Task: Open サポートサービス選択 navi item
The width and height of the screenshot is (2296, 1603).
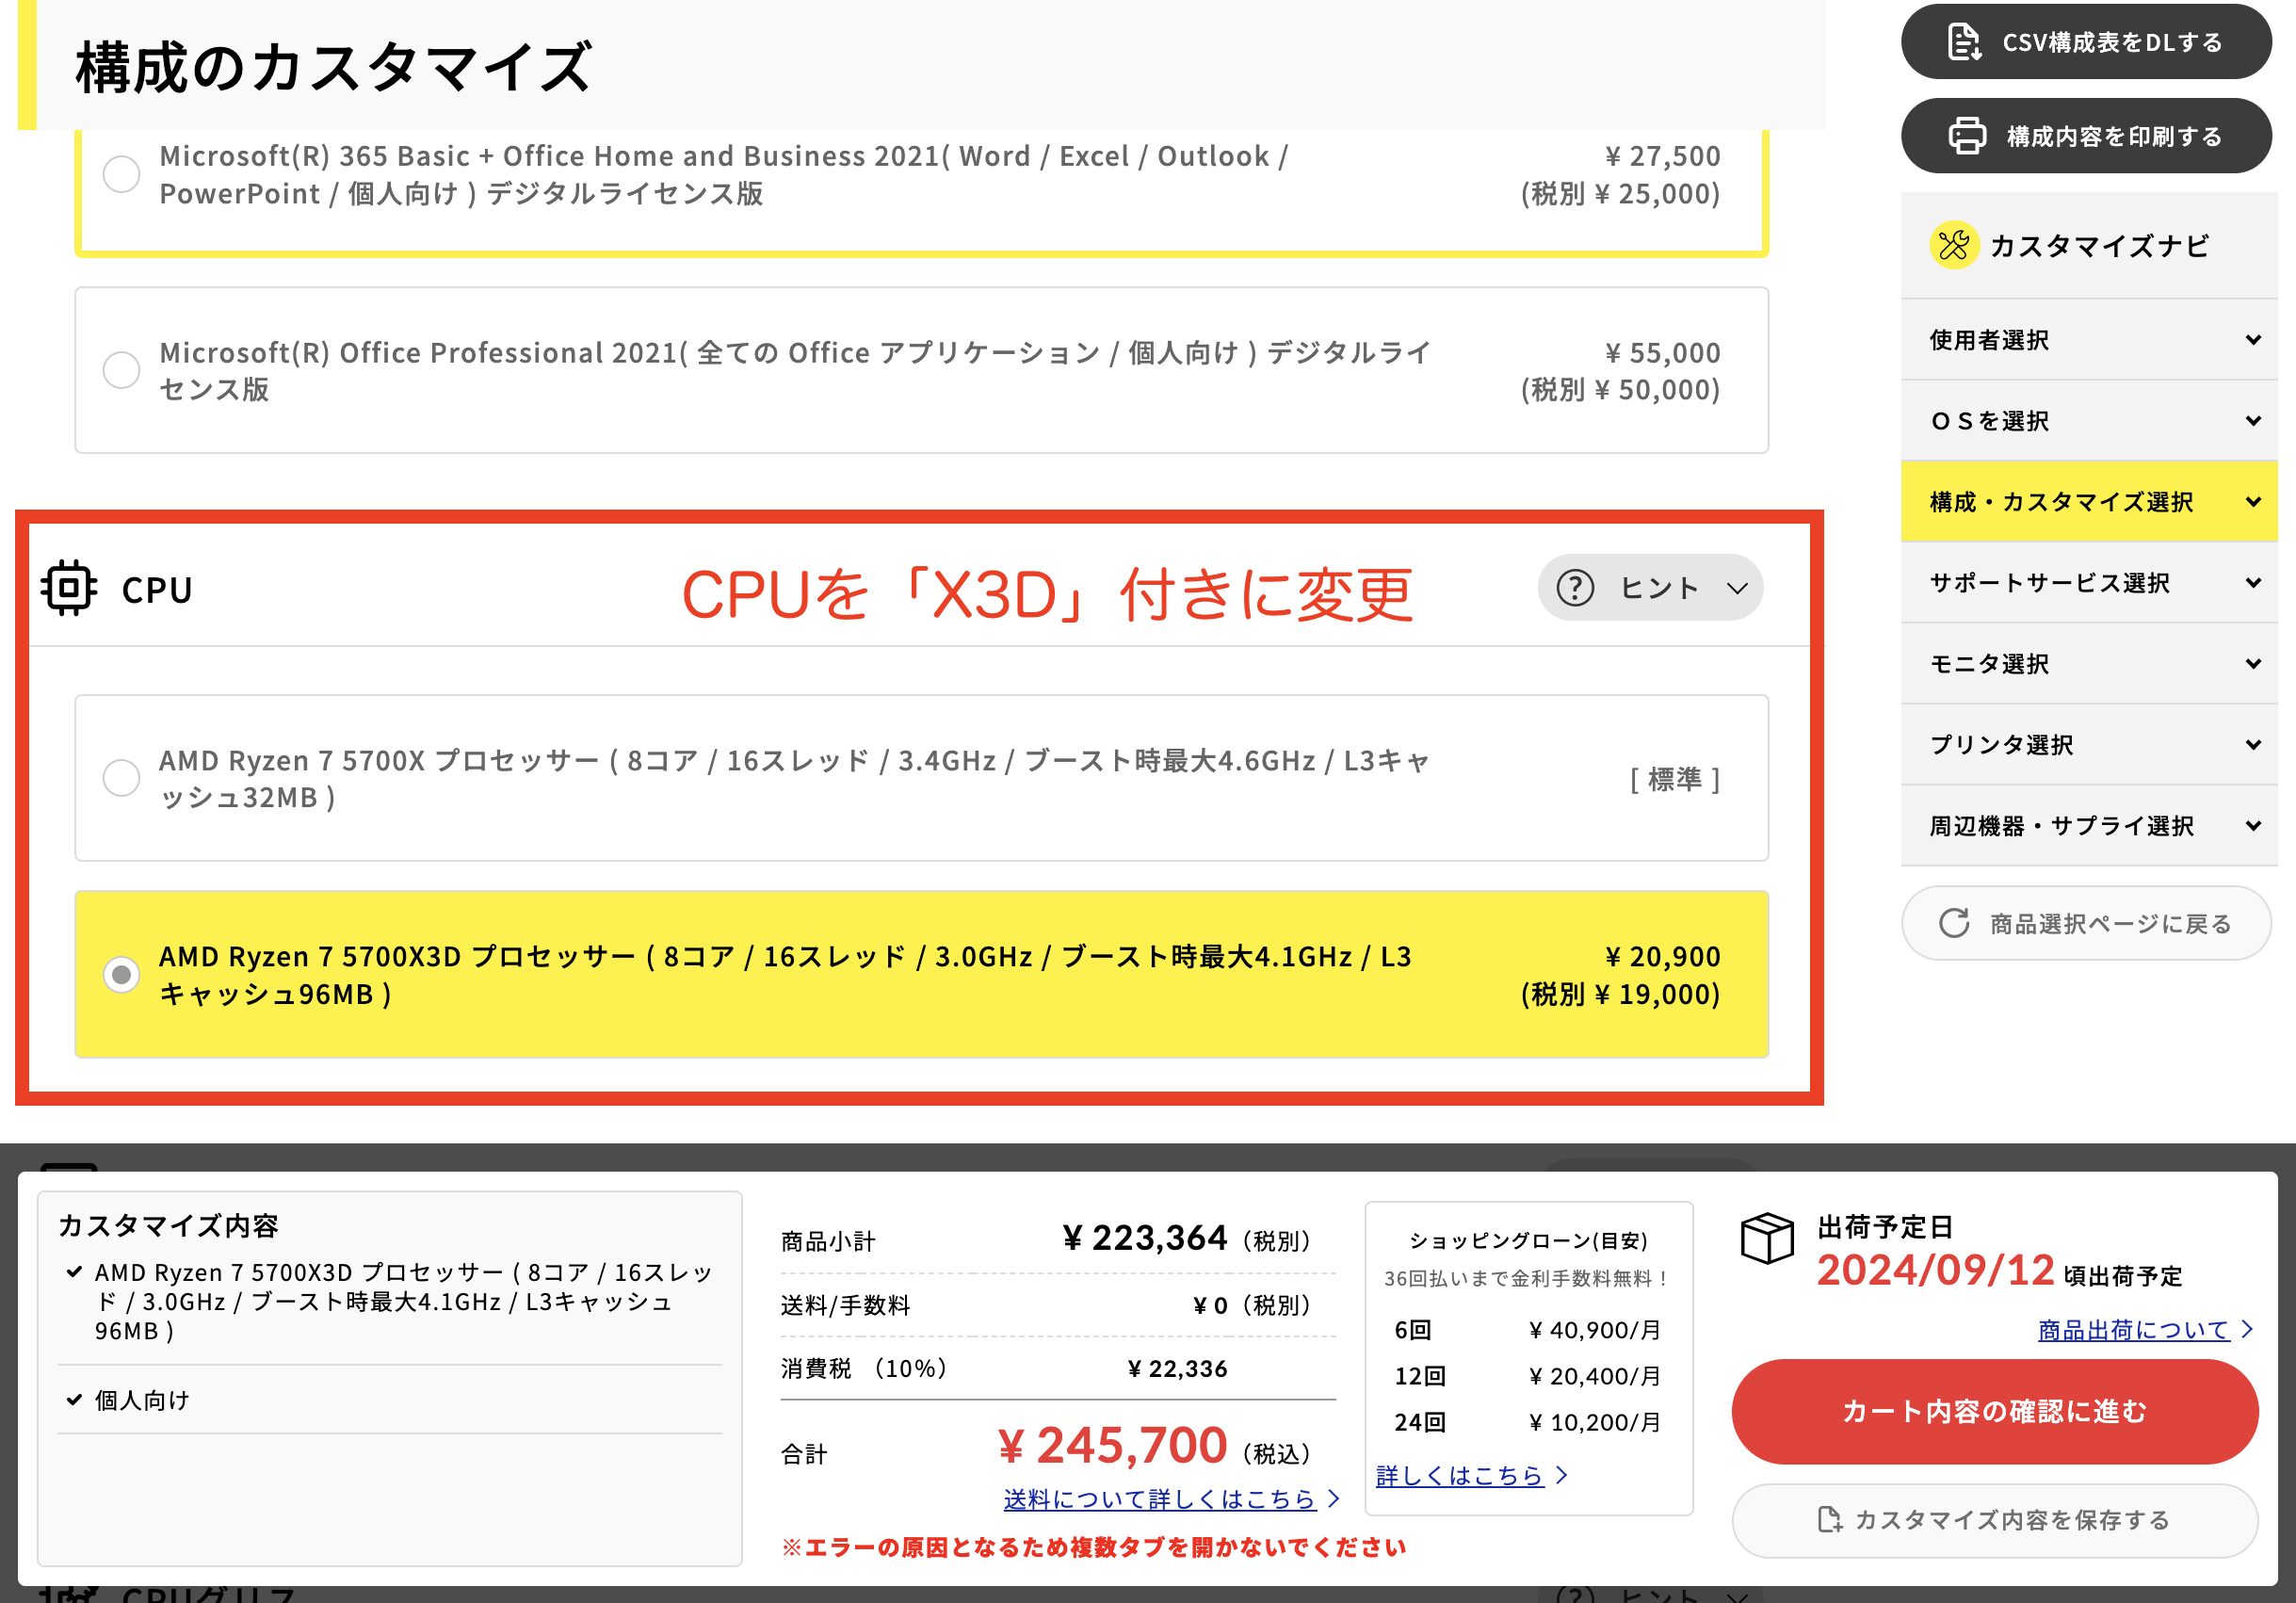Action: [2088, 582]
